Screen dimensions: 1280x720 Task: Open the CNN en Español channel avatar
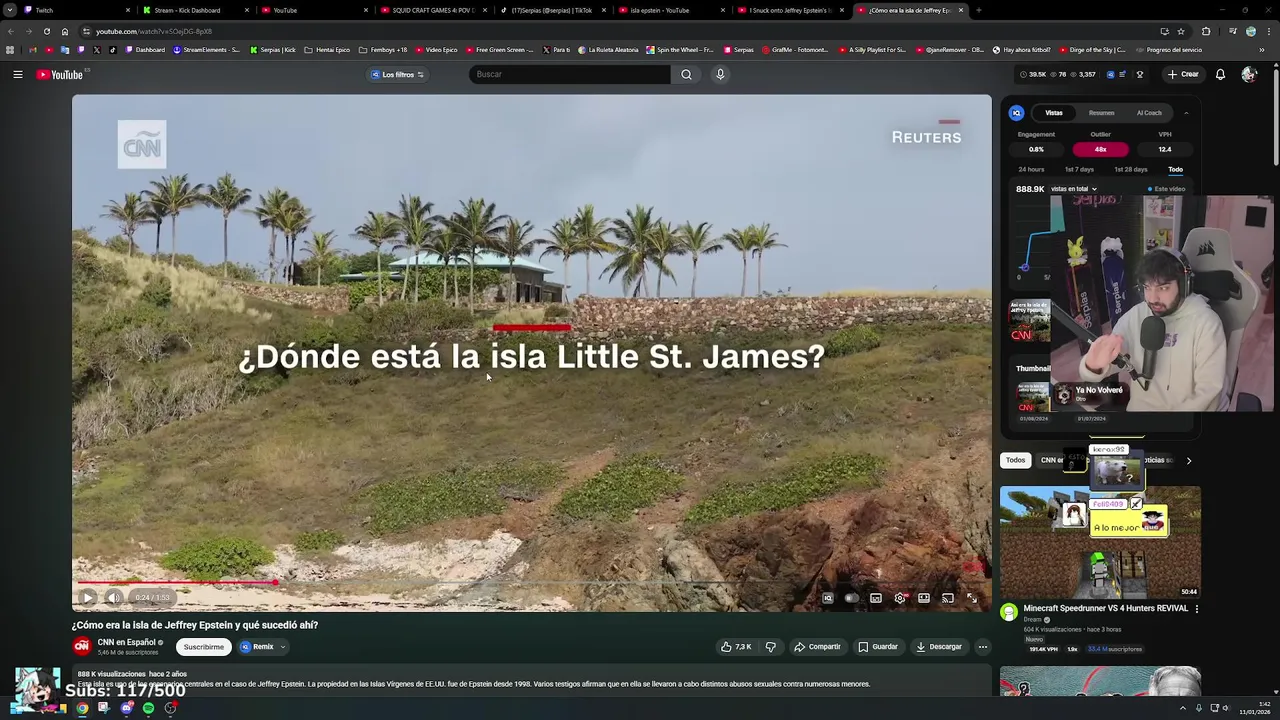82,647
